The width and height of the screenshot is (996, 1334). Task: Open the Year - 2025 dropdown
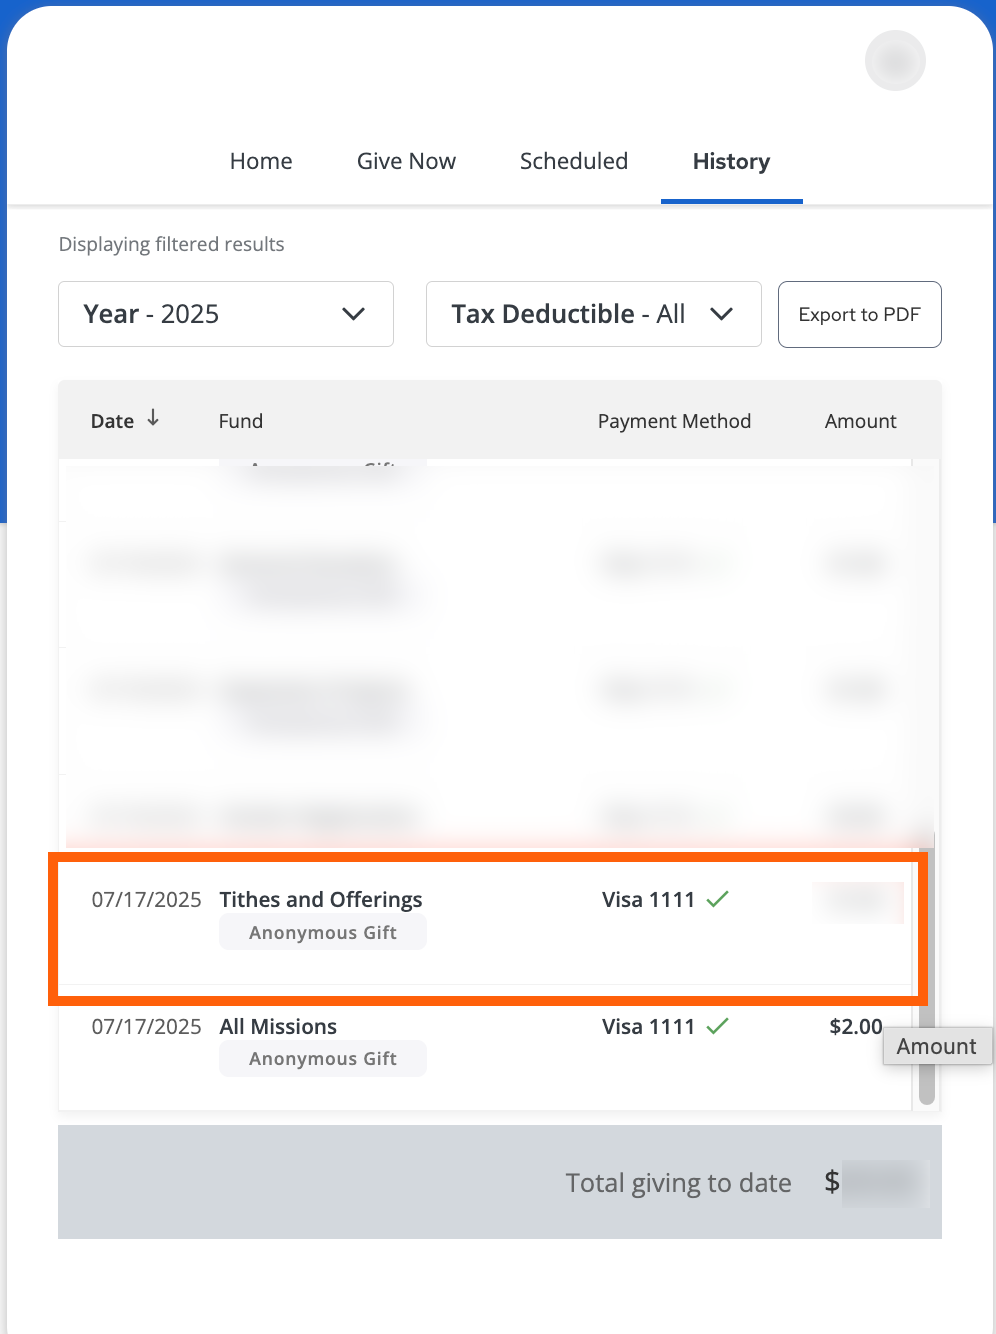[x=226, y=314]
